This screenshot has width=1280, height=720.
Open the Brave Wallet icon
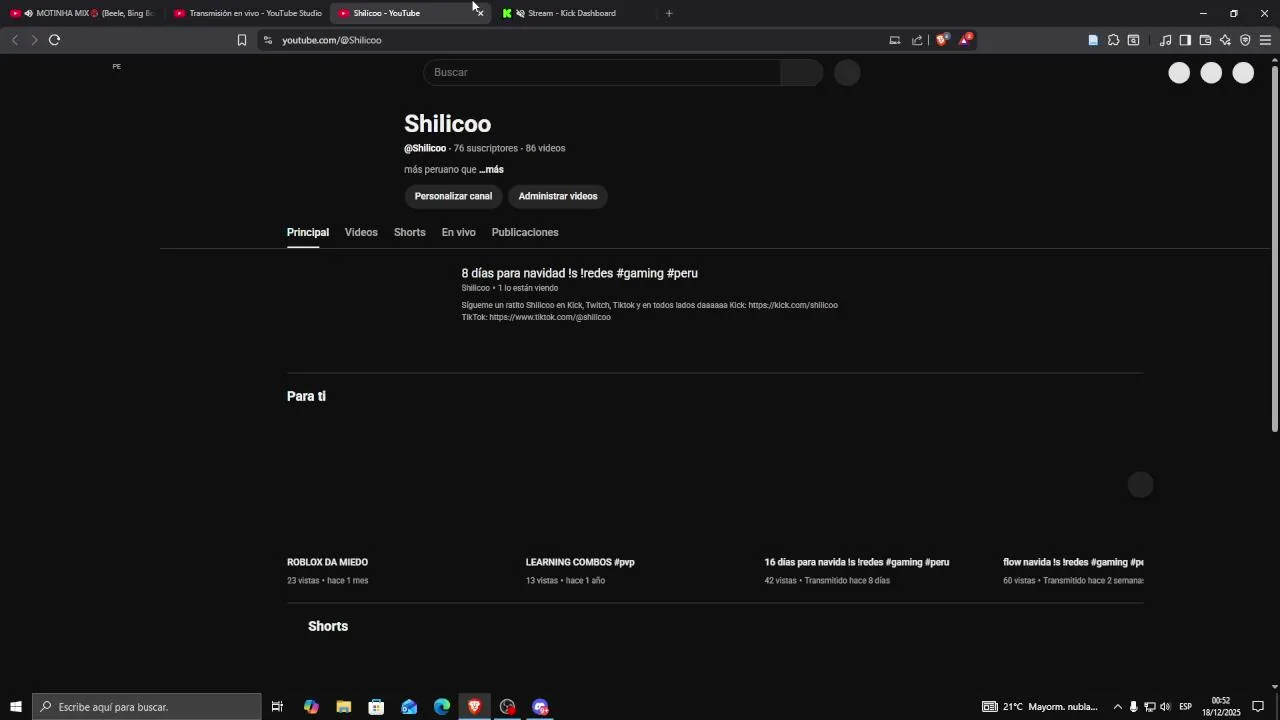pyautogui.click(x=1205, y=40)
